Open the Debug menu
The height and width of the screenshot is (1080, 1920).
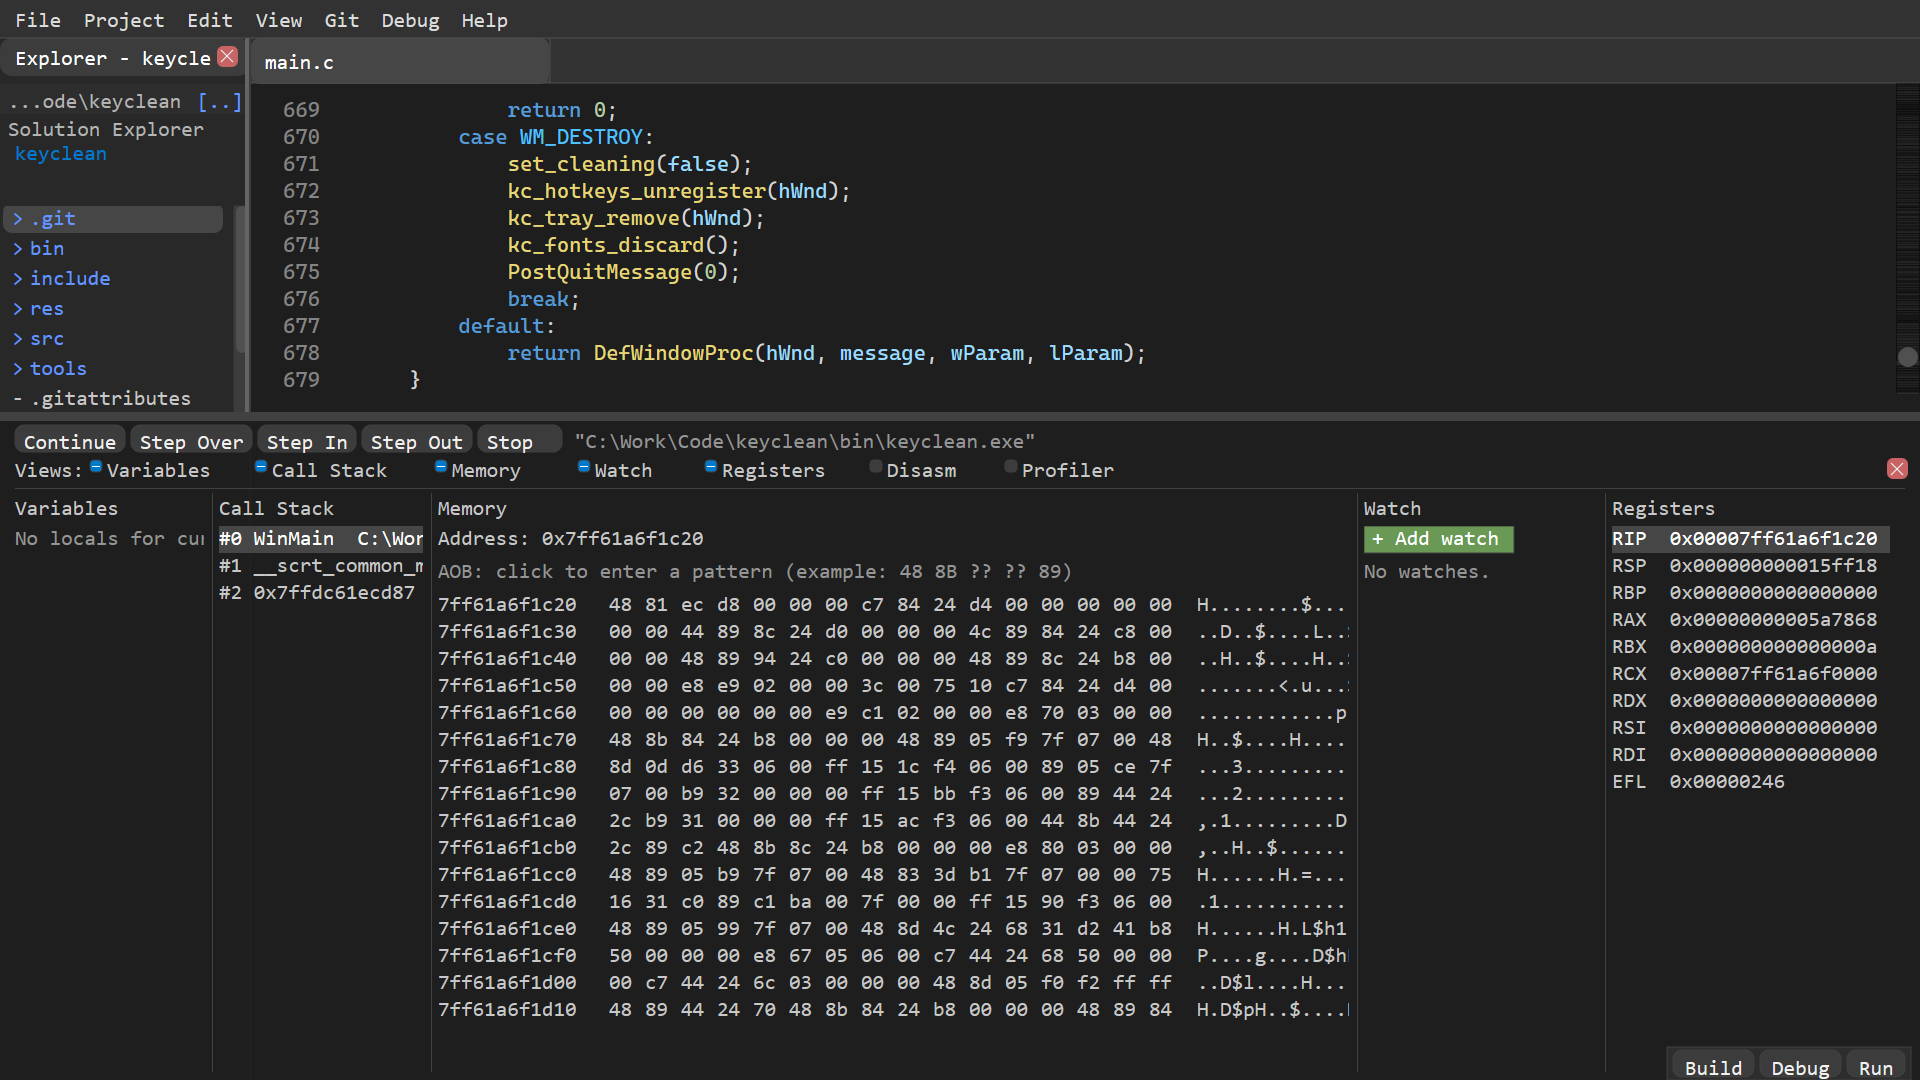click(410, 20)
